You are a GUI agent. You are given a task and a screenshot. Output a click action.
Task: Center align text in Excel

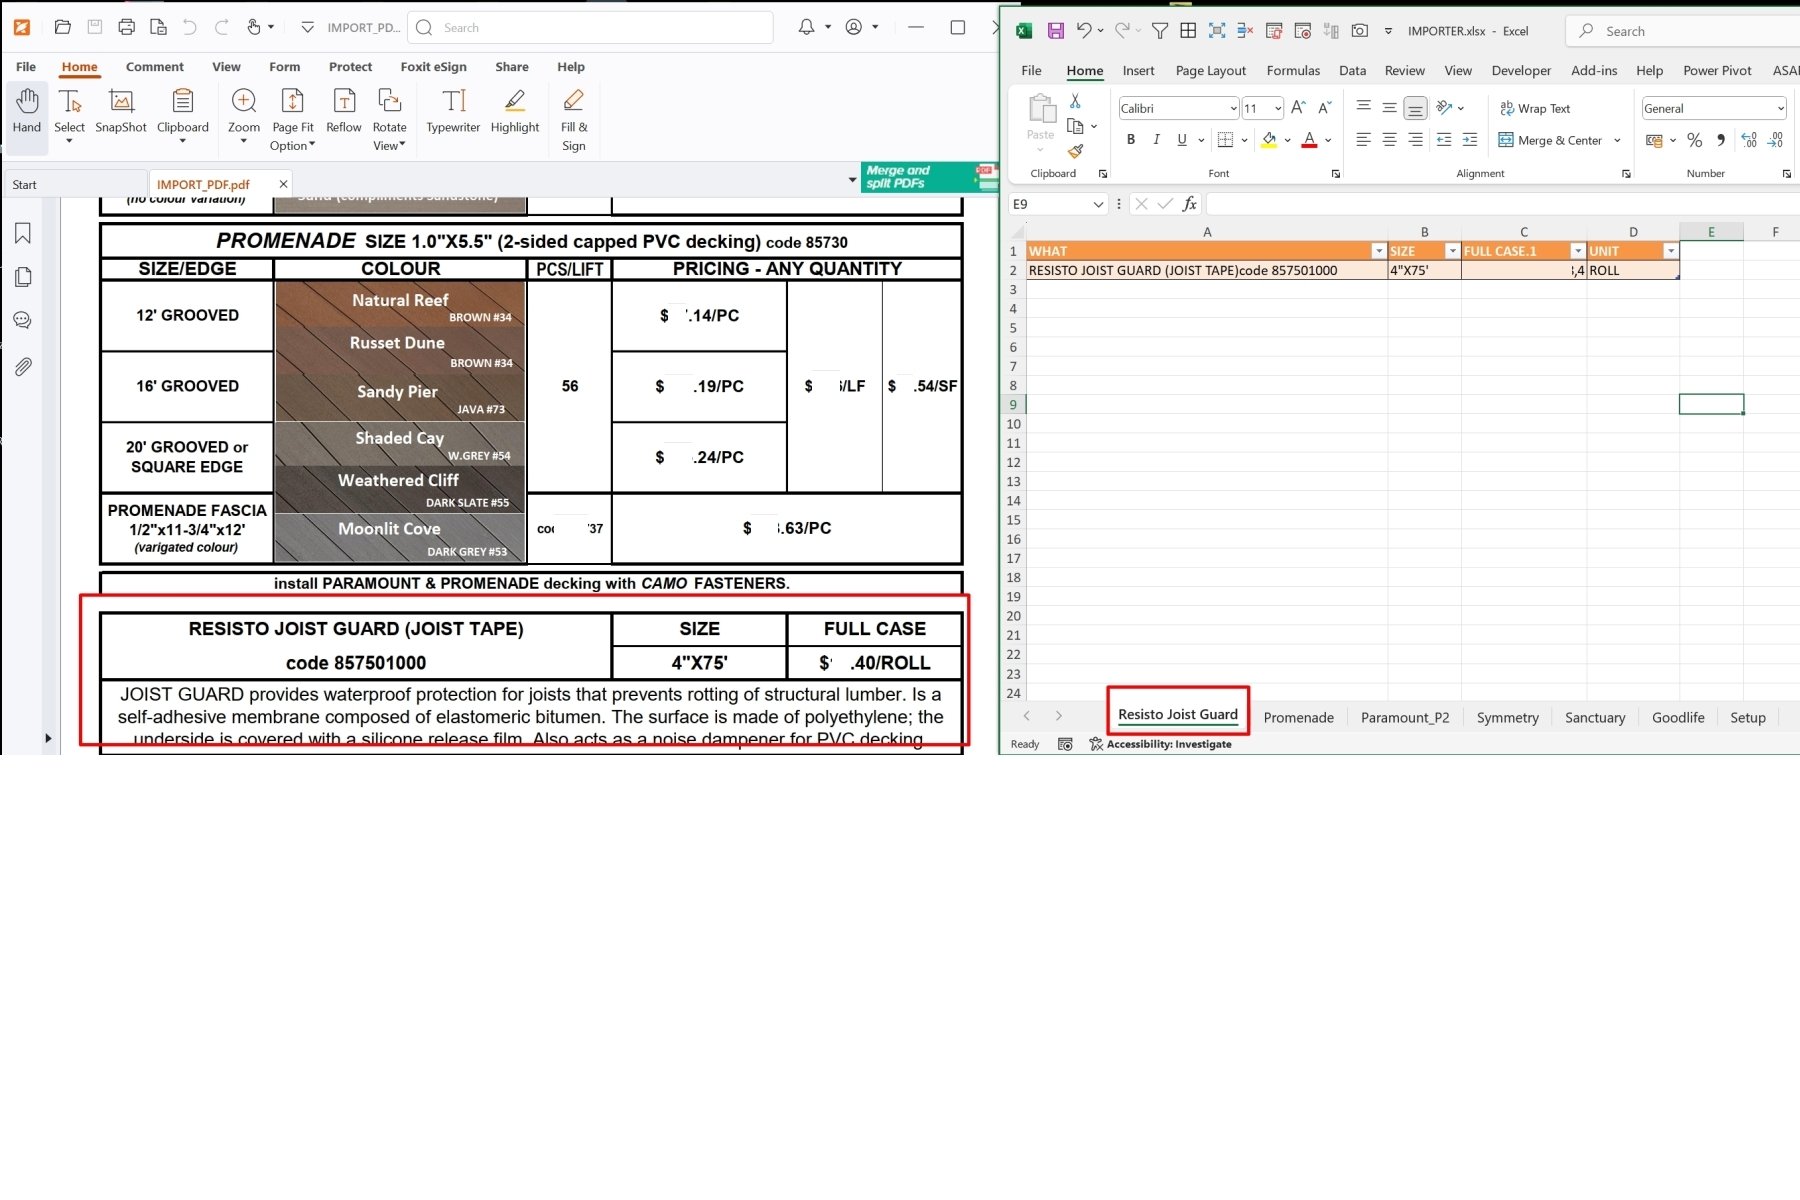pos(1389,140)
